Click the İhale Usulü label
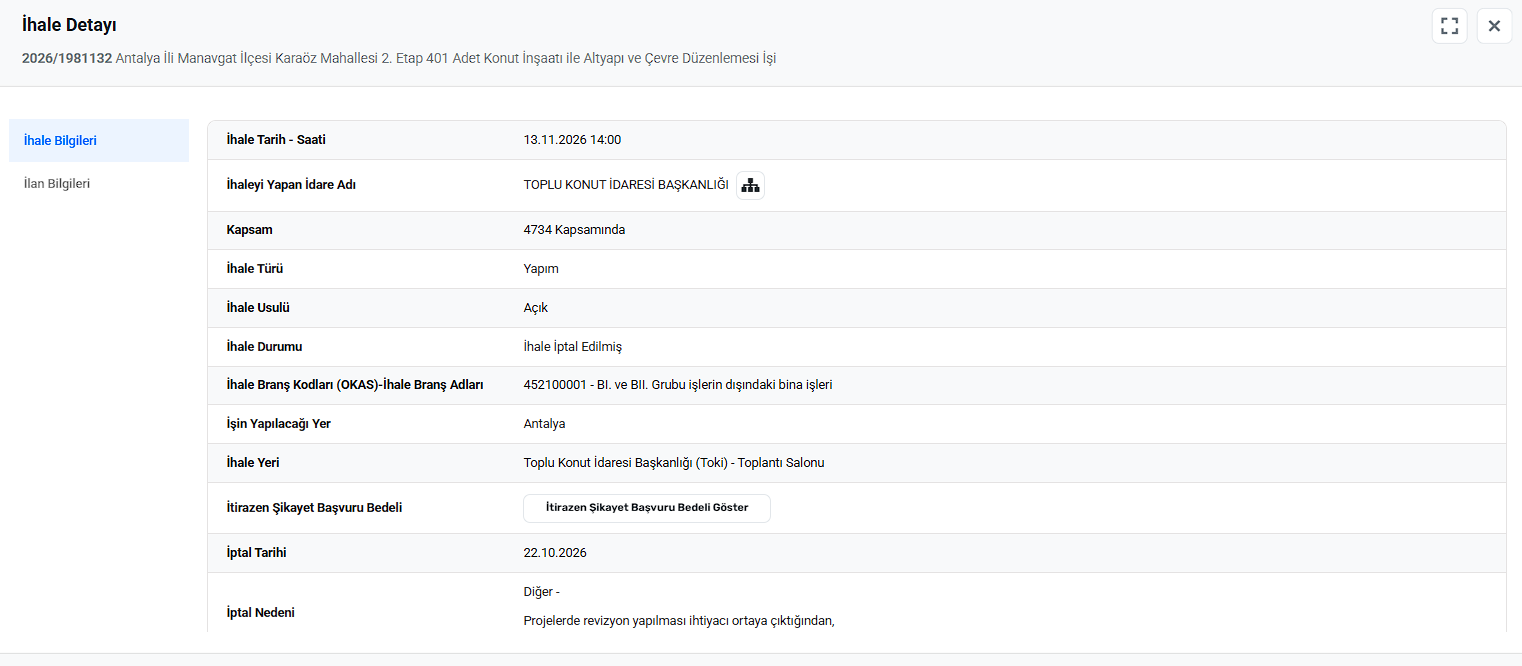This screenshot has width=1522, height=666. tap(258, 308)
